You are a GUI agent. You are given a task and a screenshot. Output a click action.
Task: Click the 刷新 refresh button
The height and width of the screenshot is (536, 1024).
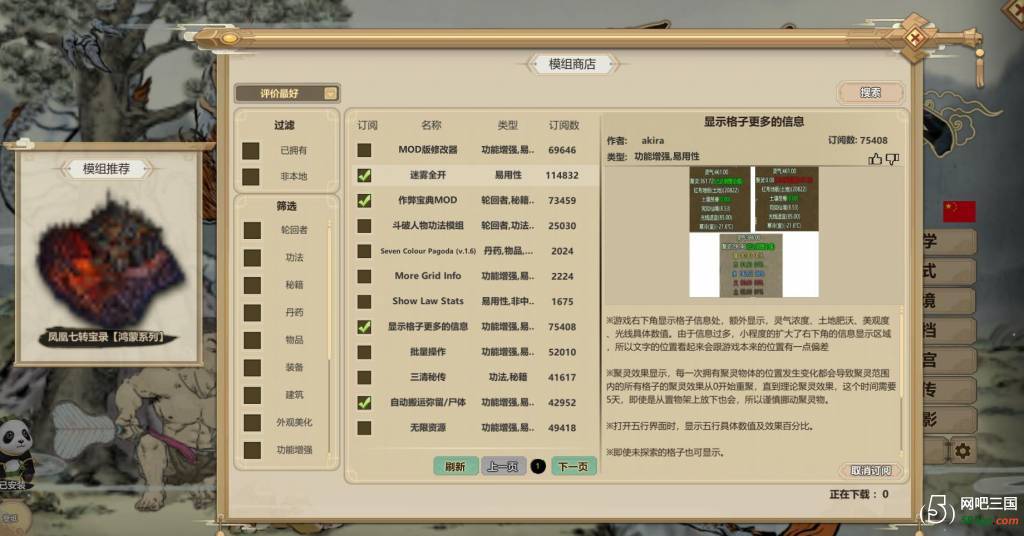[455, 466]
